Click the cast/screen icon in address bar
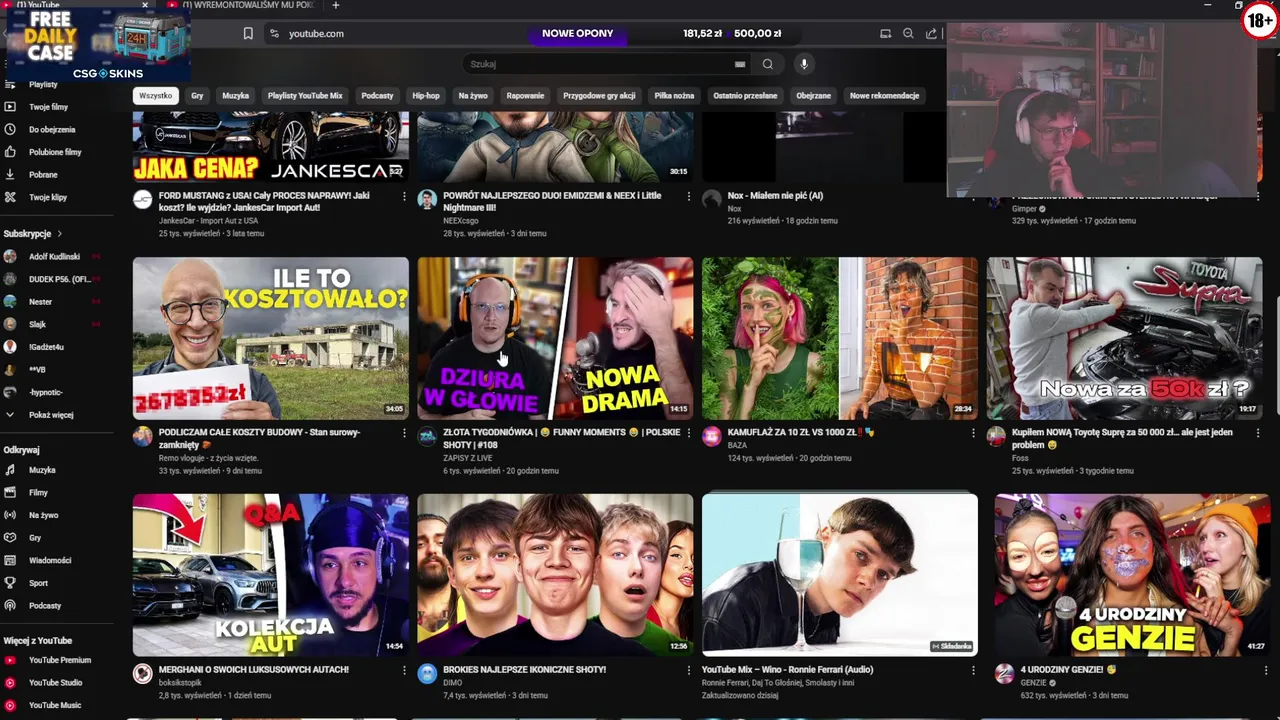Image resolution: width=1280 pixels, height=720 pixels. tap(885, 33)
